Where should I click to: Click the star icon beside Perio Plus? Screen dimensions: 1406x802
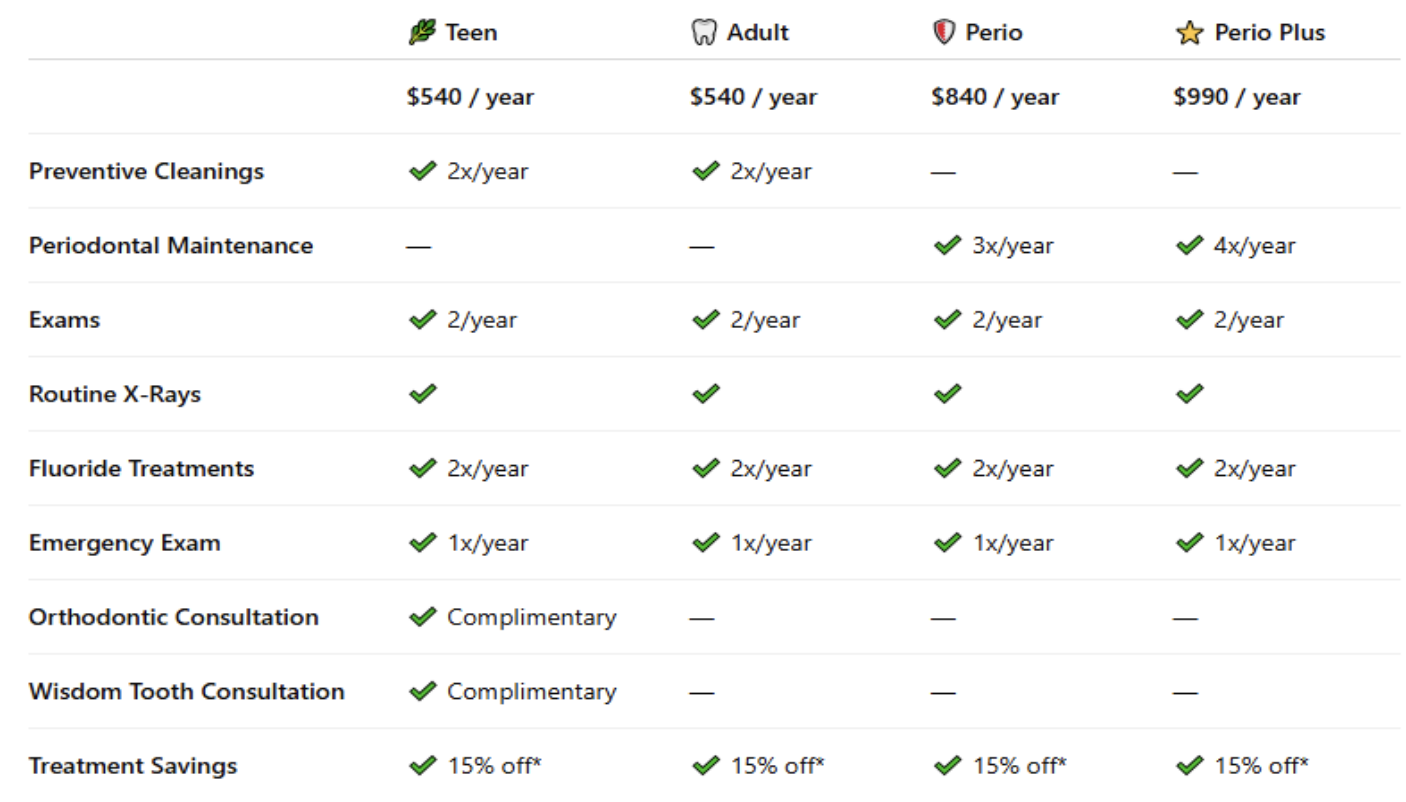pyautogui.click(x=1188, y=33)
